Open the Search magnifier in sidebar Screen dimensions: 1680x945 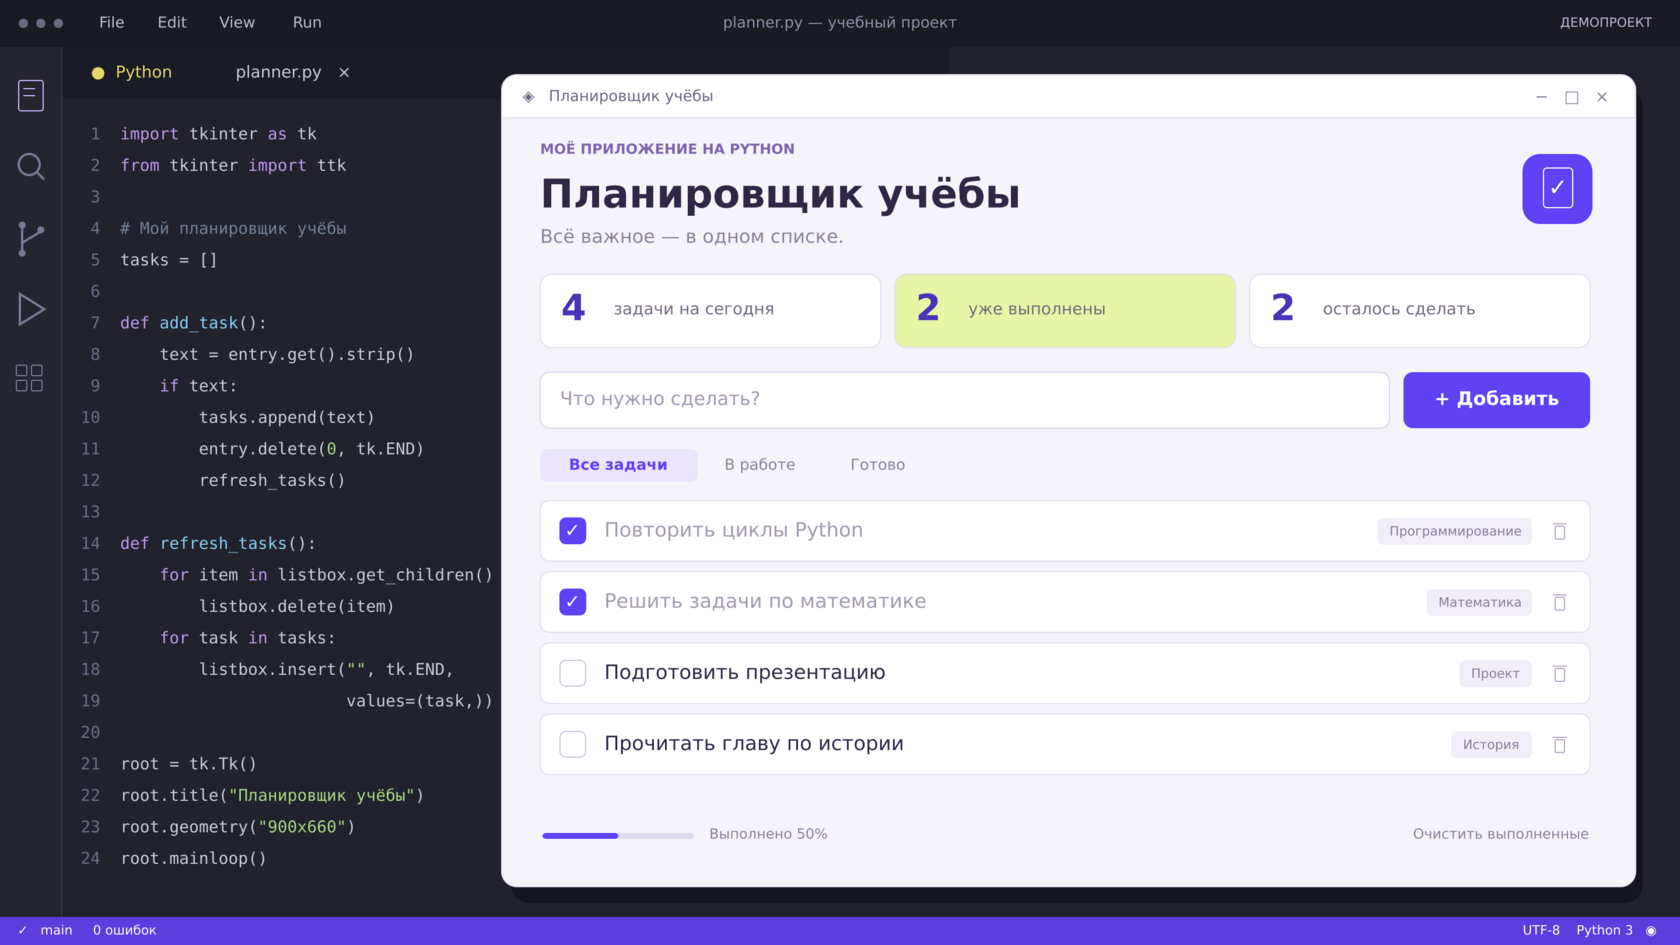point(31,166)
